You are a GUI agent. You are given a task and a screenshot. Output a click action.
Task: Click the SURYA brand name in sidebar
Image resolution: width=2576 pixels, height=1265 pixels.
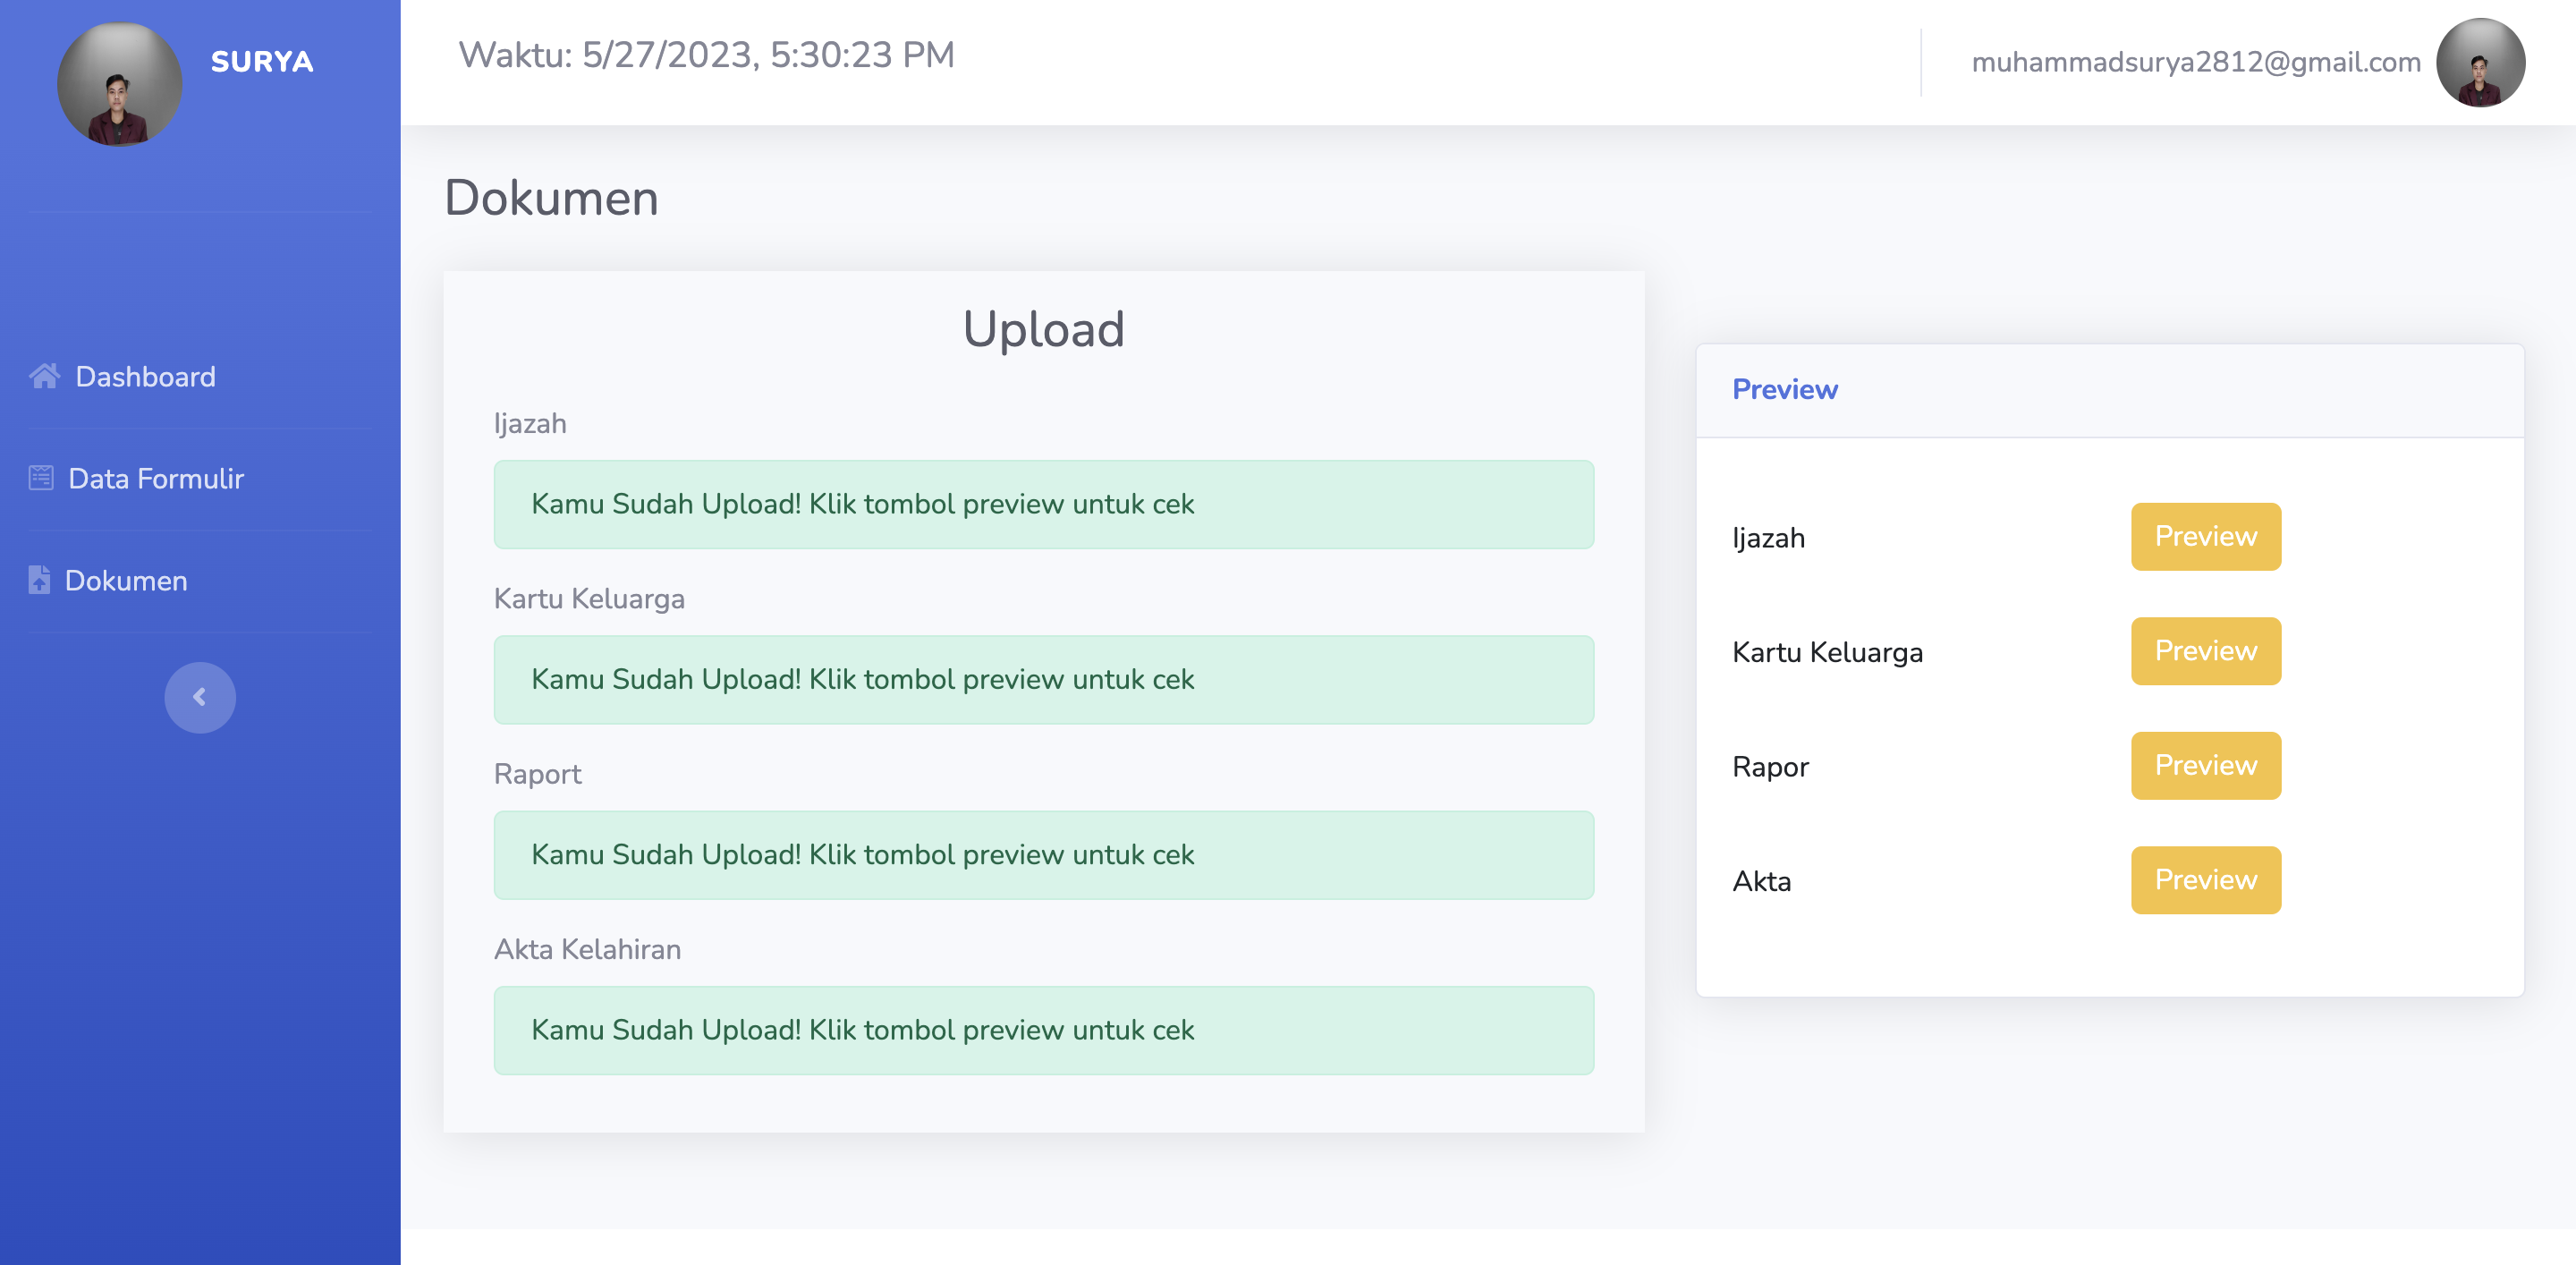[262, 62]
